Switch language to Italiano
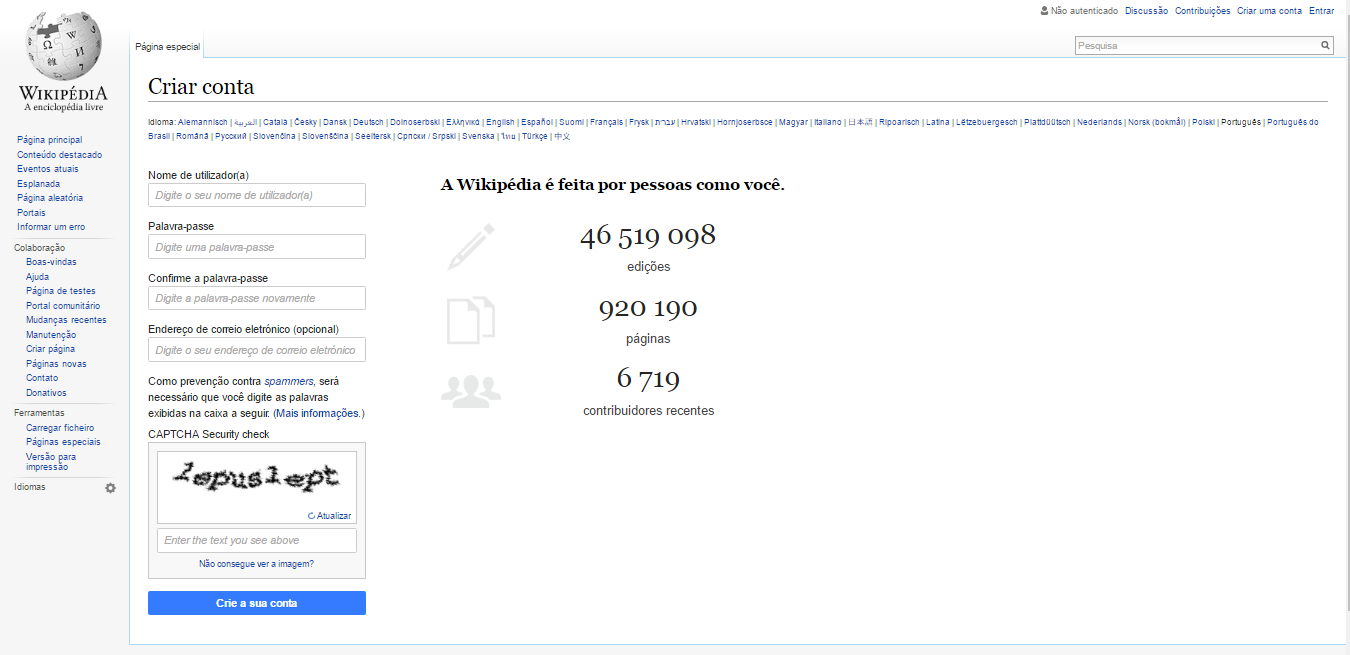This screenshot has height=655, width=1350. (827, 122)
